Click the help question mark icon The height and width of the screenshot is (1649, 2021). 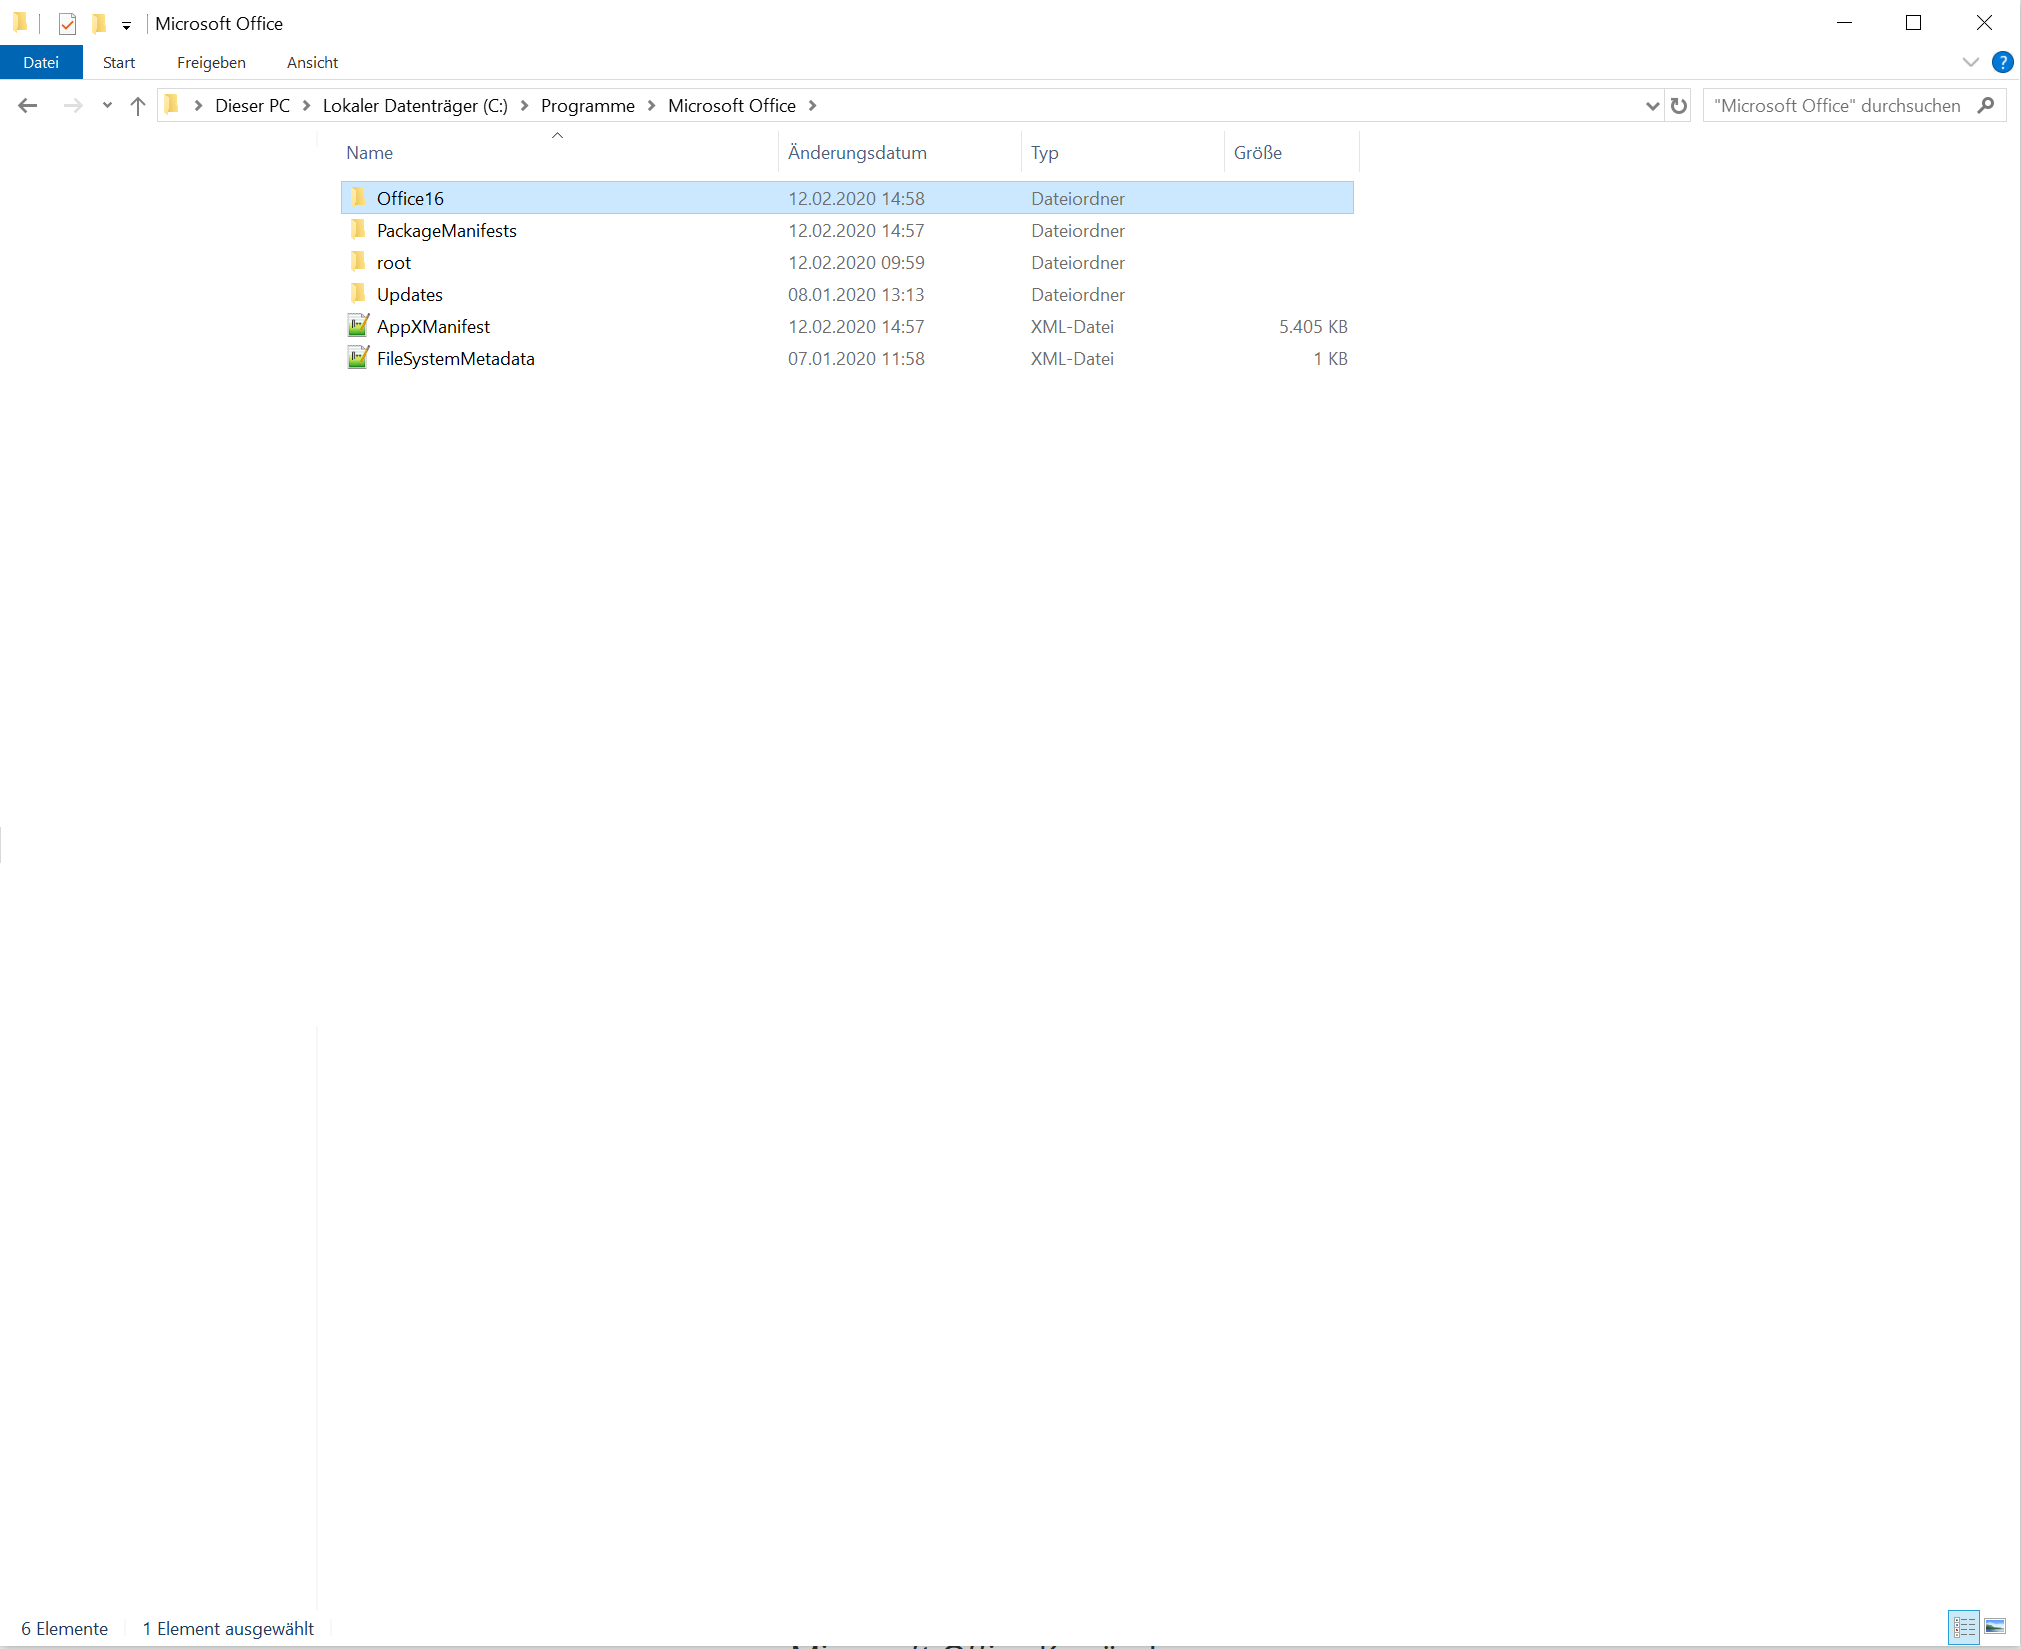tap(2003, 62)
